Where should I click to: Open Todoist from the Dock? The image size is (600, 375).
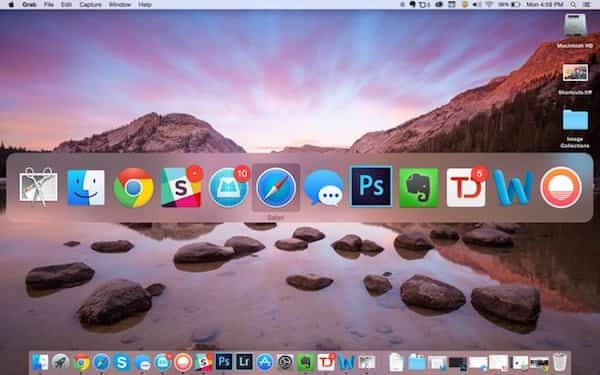(x=326, y=362)
